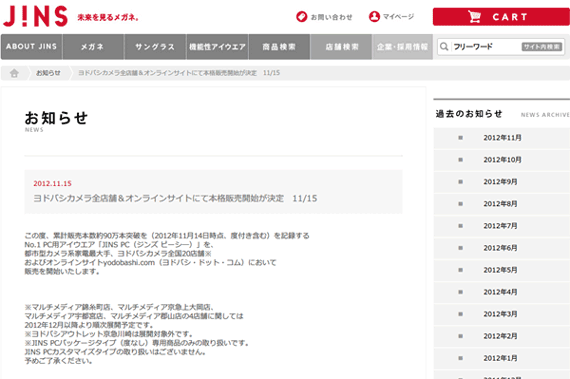The height and width of the screenshot is (379, 570).
Task: Open マイページ user icon link
Action: (x=391, y=17)
